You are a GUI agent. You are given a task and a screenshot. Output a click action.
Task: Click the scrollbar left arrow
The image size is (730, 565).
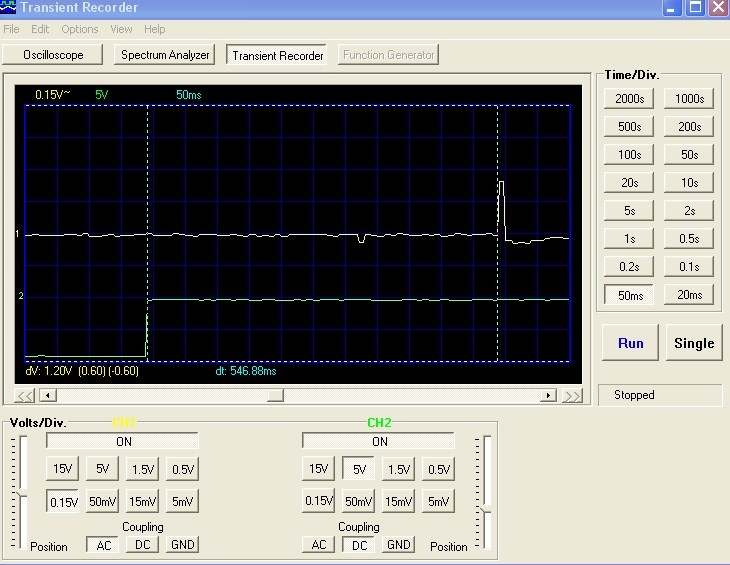click(47, 396)
